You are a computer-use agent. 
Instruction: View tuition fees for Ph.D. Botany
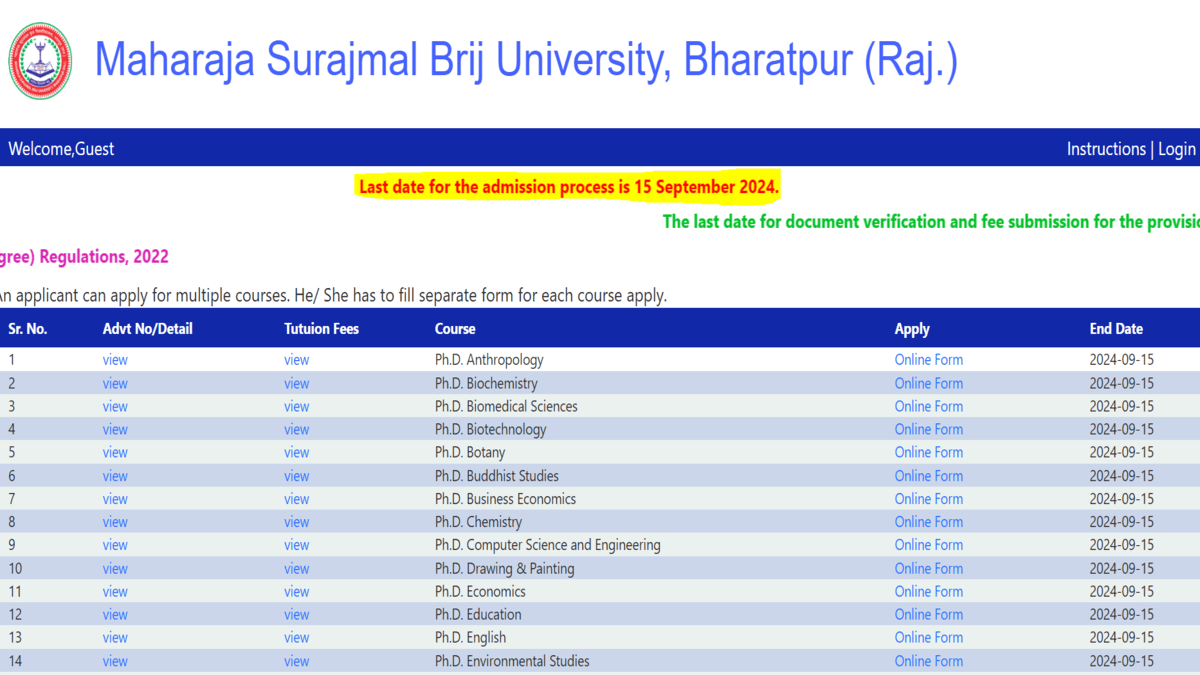(x=297, y=452)
